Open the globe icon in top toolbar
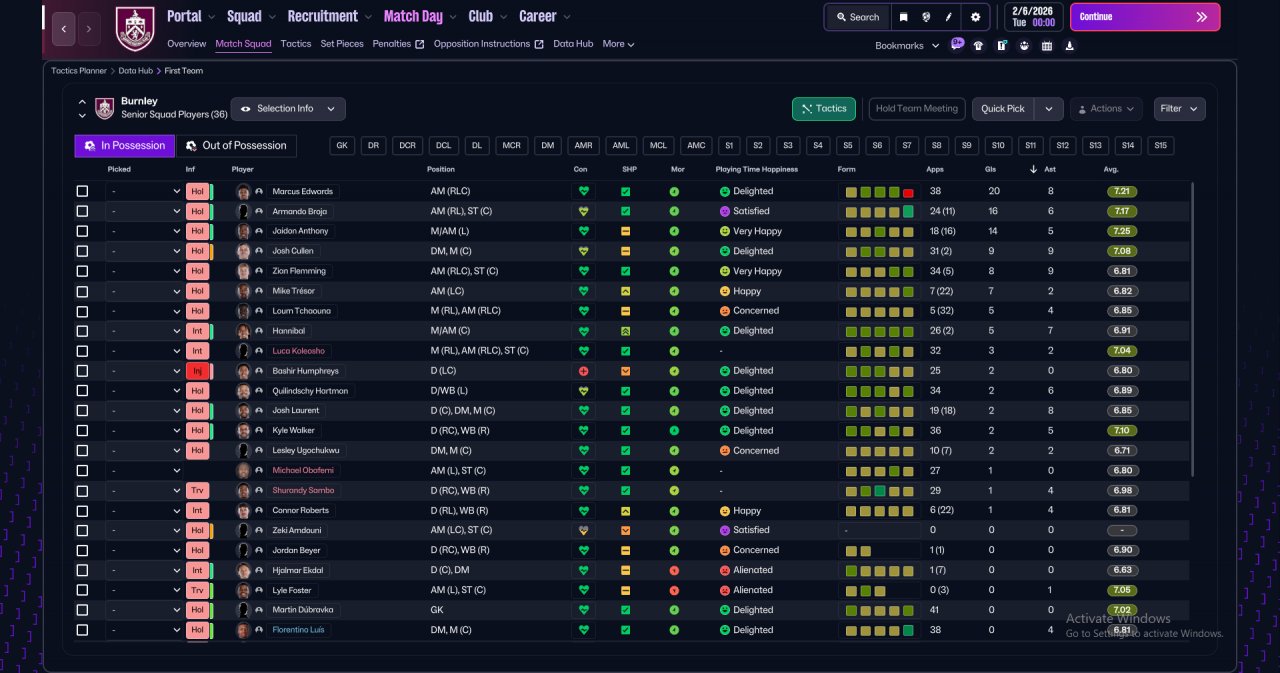The height and width of the screenshot is (673, 1280). pos(927,17)
